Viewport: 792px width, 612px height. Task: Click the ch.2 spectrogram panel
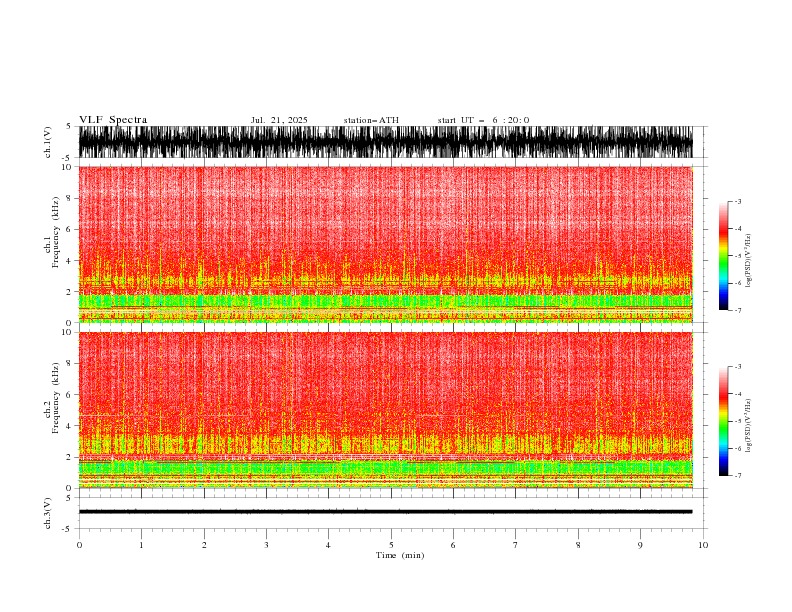pos(385,410)
